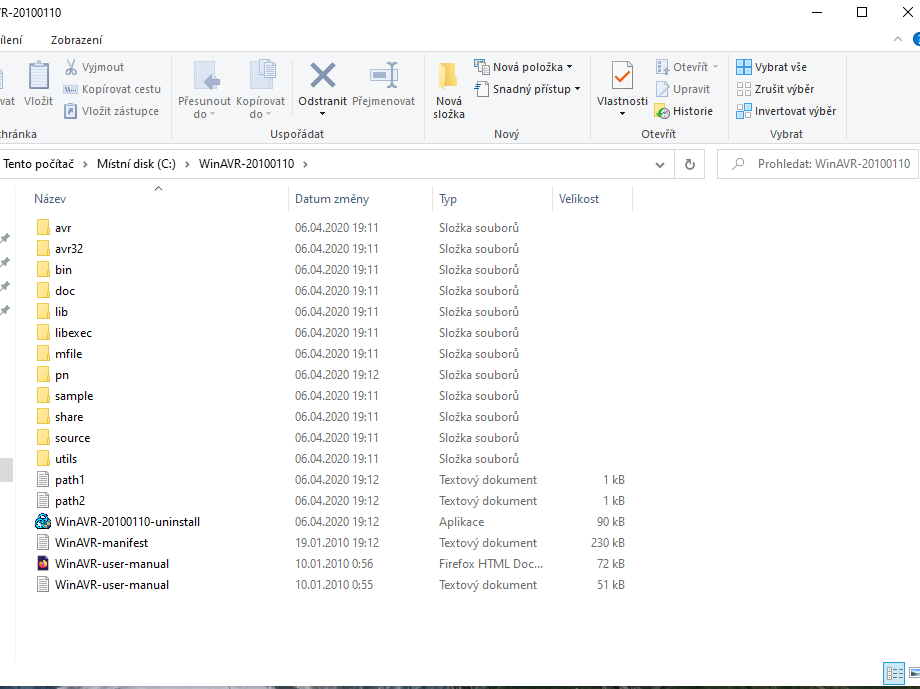Open the Zobrazení ribbon tab

(77, 40)
